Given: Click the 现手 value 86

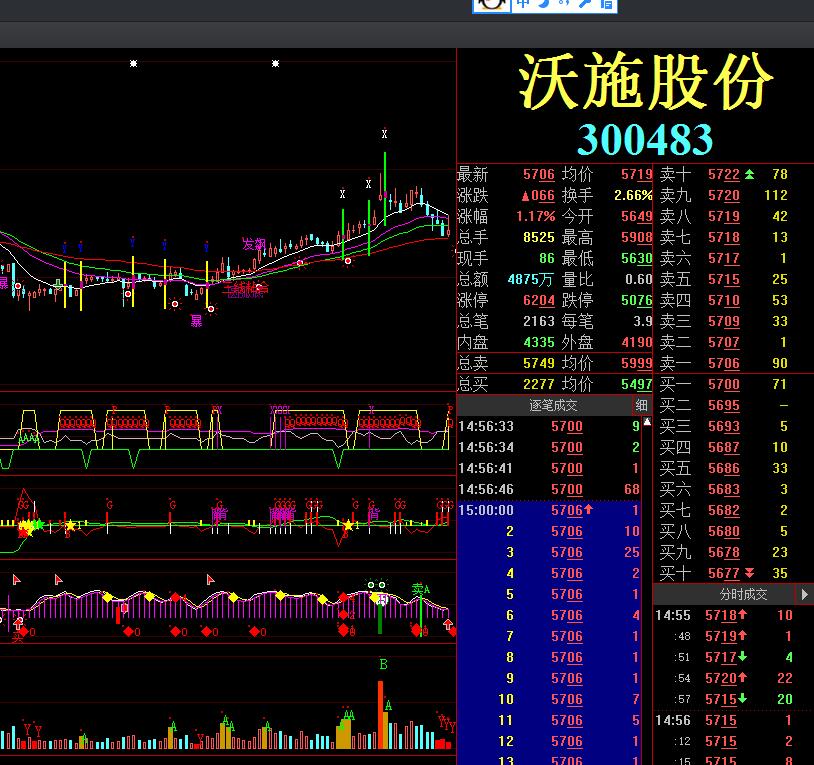Looking at the screenshot, I should [x=547, y=258].
